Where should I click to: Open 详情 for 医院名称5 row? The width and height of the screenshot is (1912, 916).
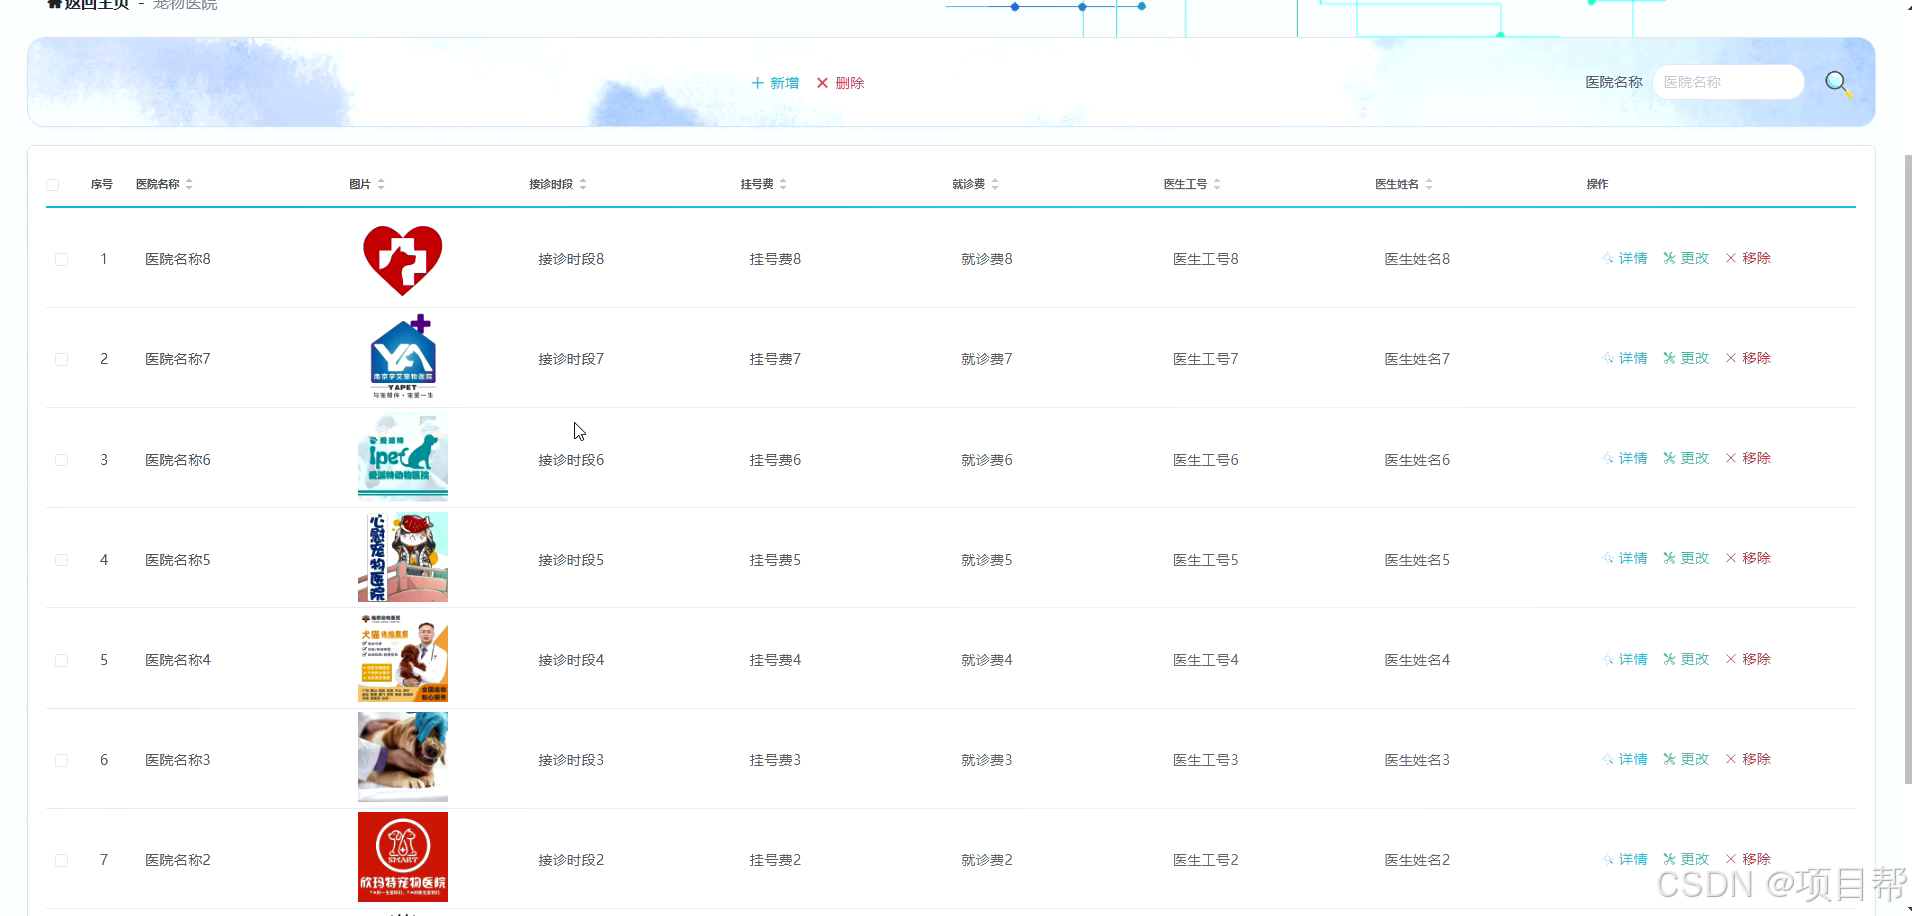click(x=1625, y=558)
